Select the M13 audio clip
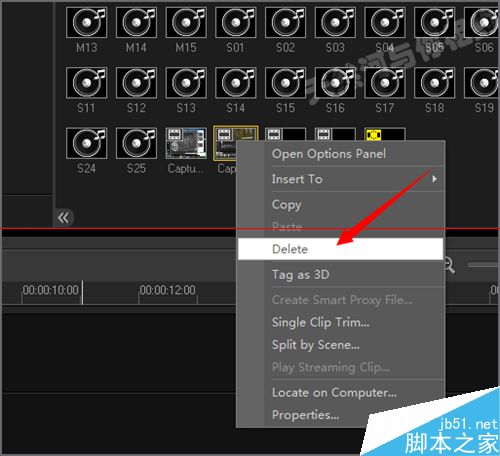 click(87, 22)
